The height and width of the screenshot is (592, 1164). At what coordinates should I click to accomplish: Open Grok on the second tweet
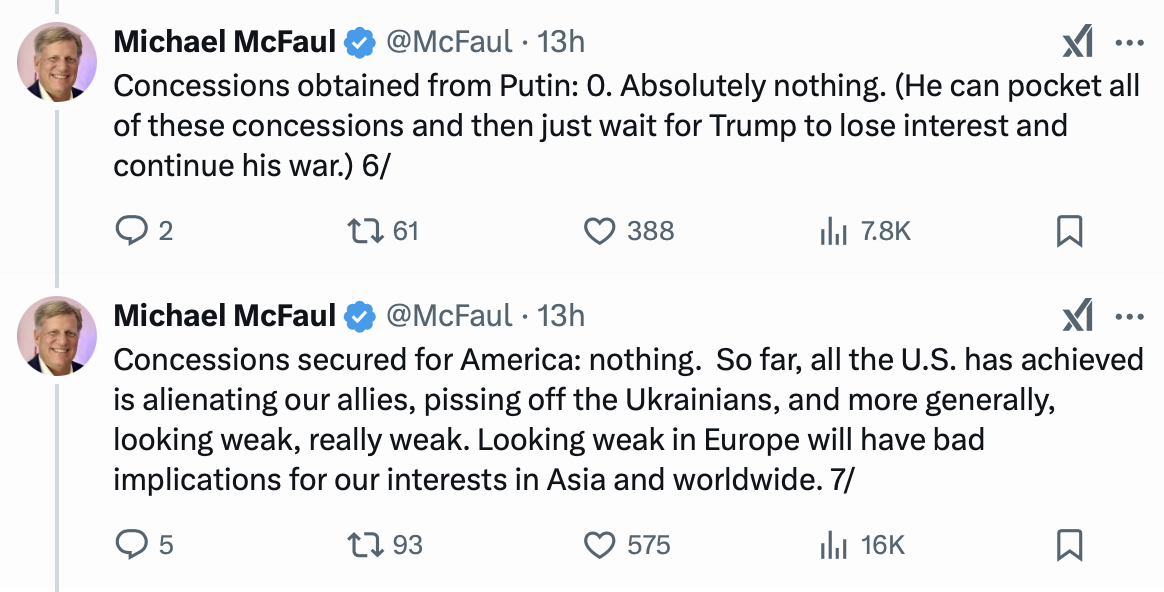click(x=1077, y=317)
